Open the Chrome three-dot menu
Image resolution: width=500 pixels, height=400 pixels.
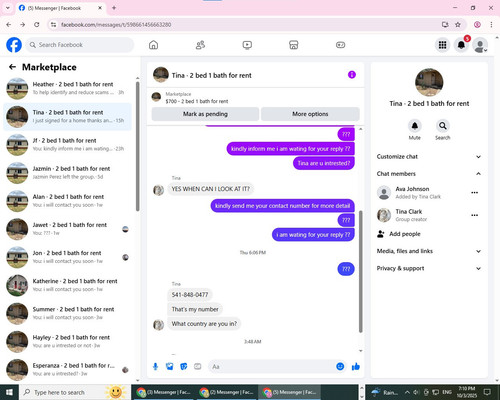pyautogui.click(x=491, y=24)
